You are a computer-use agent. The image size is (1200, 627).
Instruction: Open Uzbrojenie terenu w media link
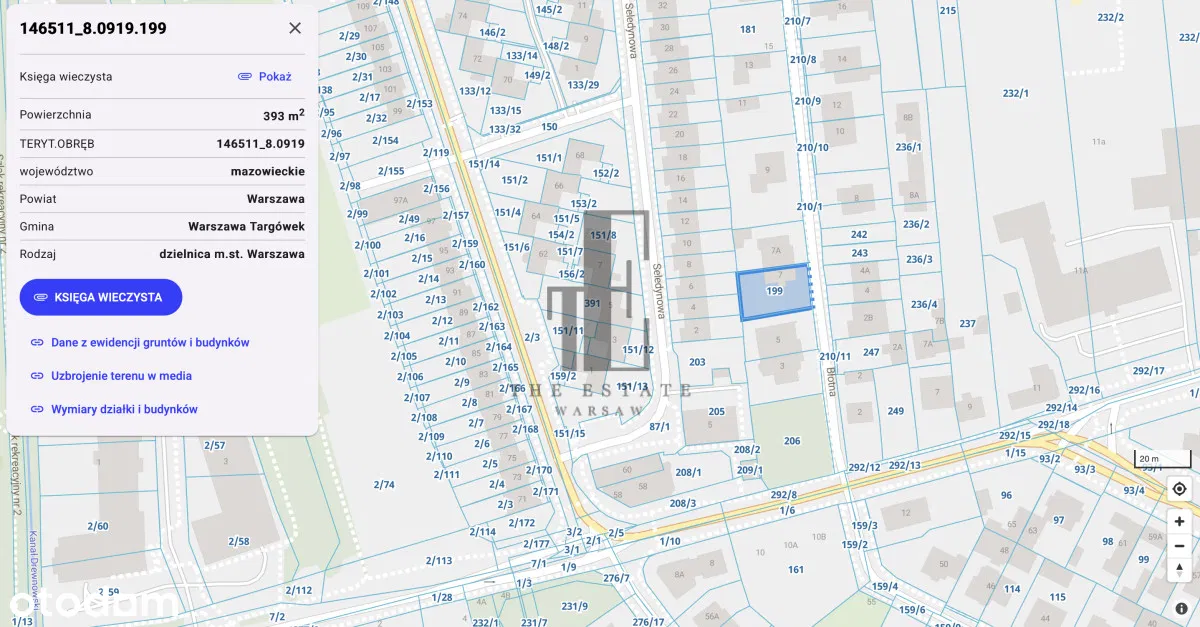pos(121,376)
